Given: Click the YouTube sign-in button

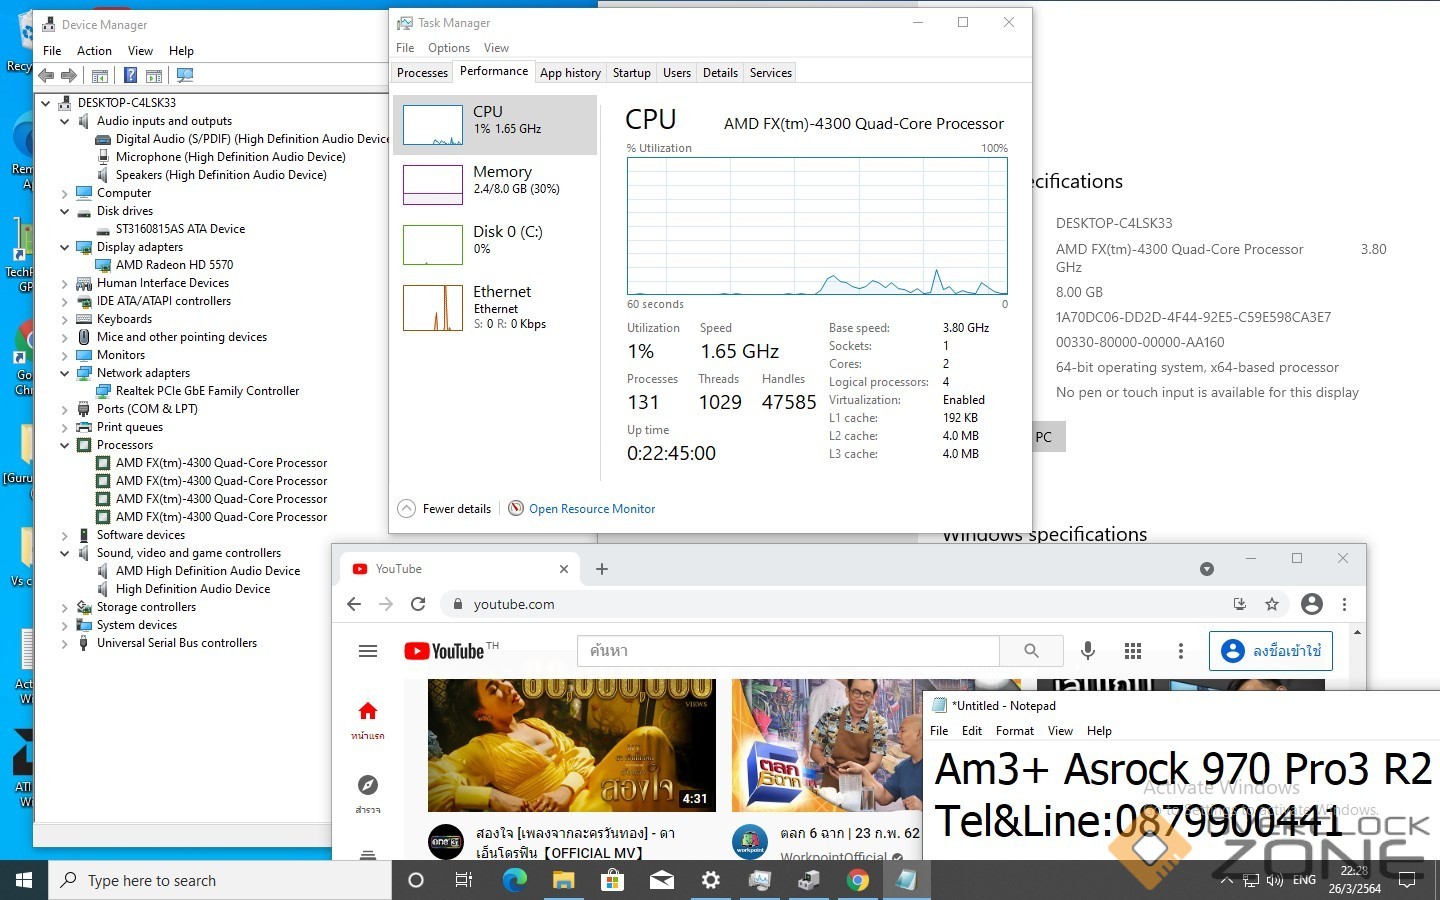Looking at the screenshot, I should [1271, 651].
